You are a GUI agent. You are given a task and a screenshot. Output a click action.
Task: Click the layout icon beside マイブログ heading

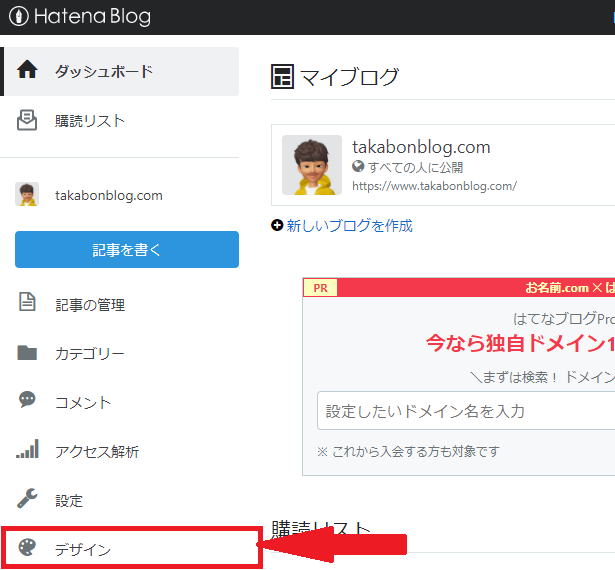(x=282, y=76)
